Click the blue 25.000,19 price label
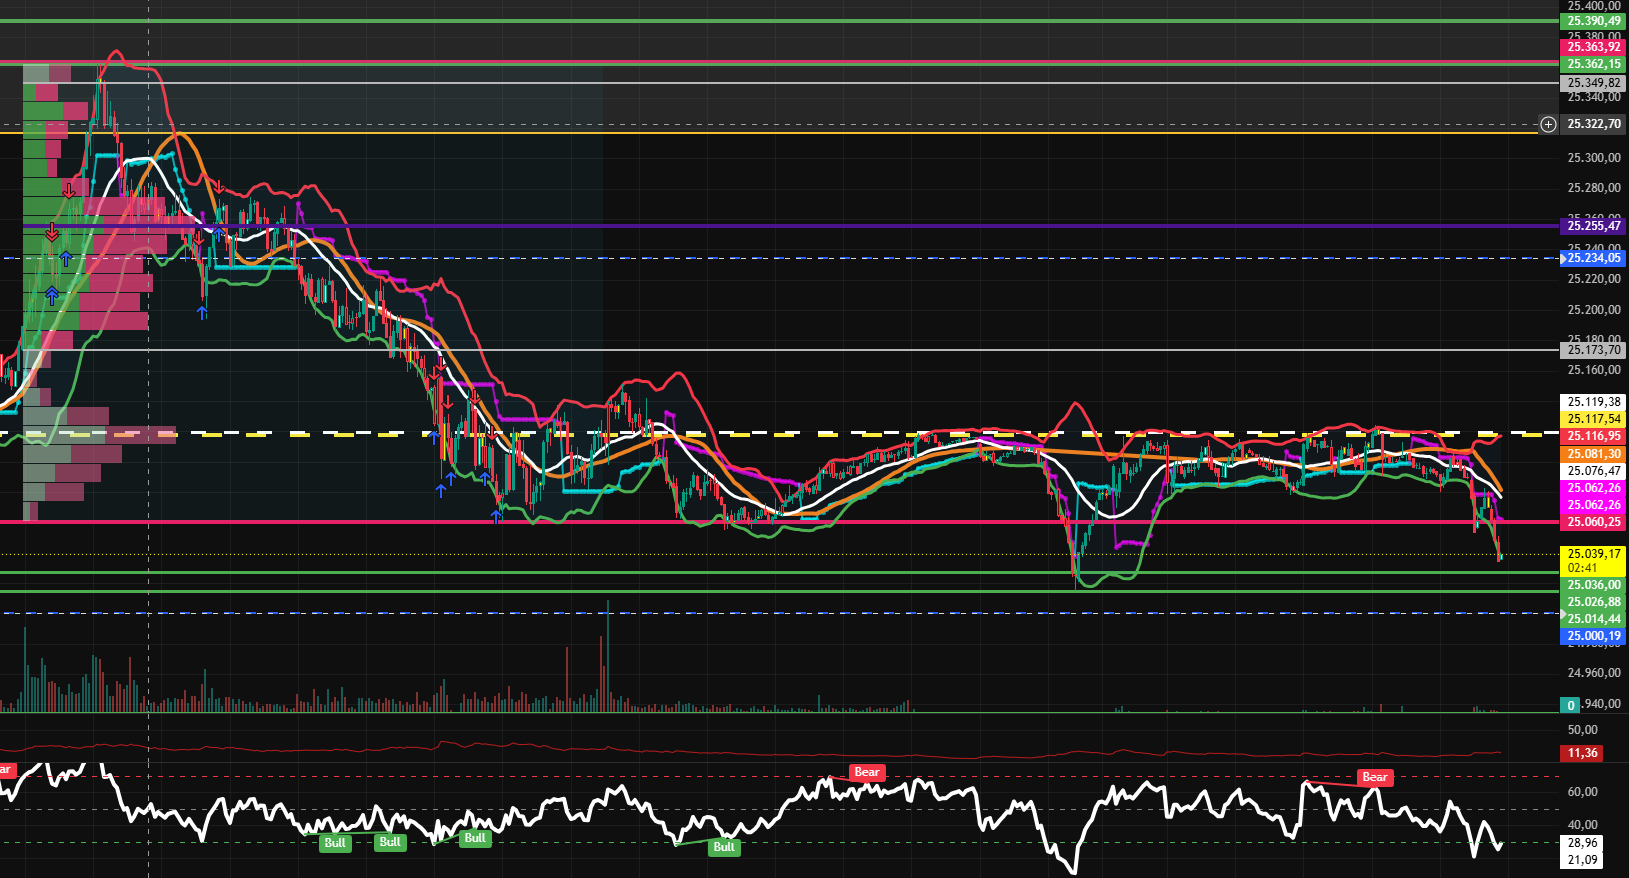The image size is (1629, 878). [1594, 636]
